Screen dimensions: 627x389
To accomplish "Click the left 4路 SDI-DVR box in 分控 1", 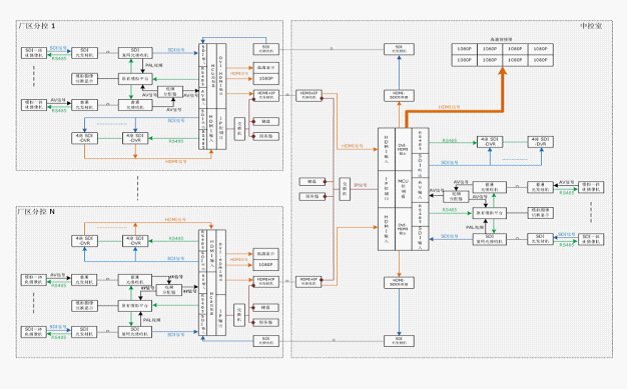I will [x=84, y=138].
